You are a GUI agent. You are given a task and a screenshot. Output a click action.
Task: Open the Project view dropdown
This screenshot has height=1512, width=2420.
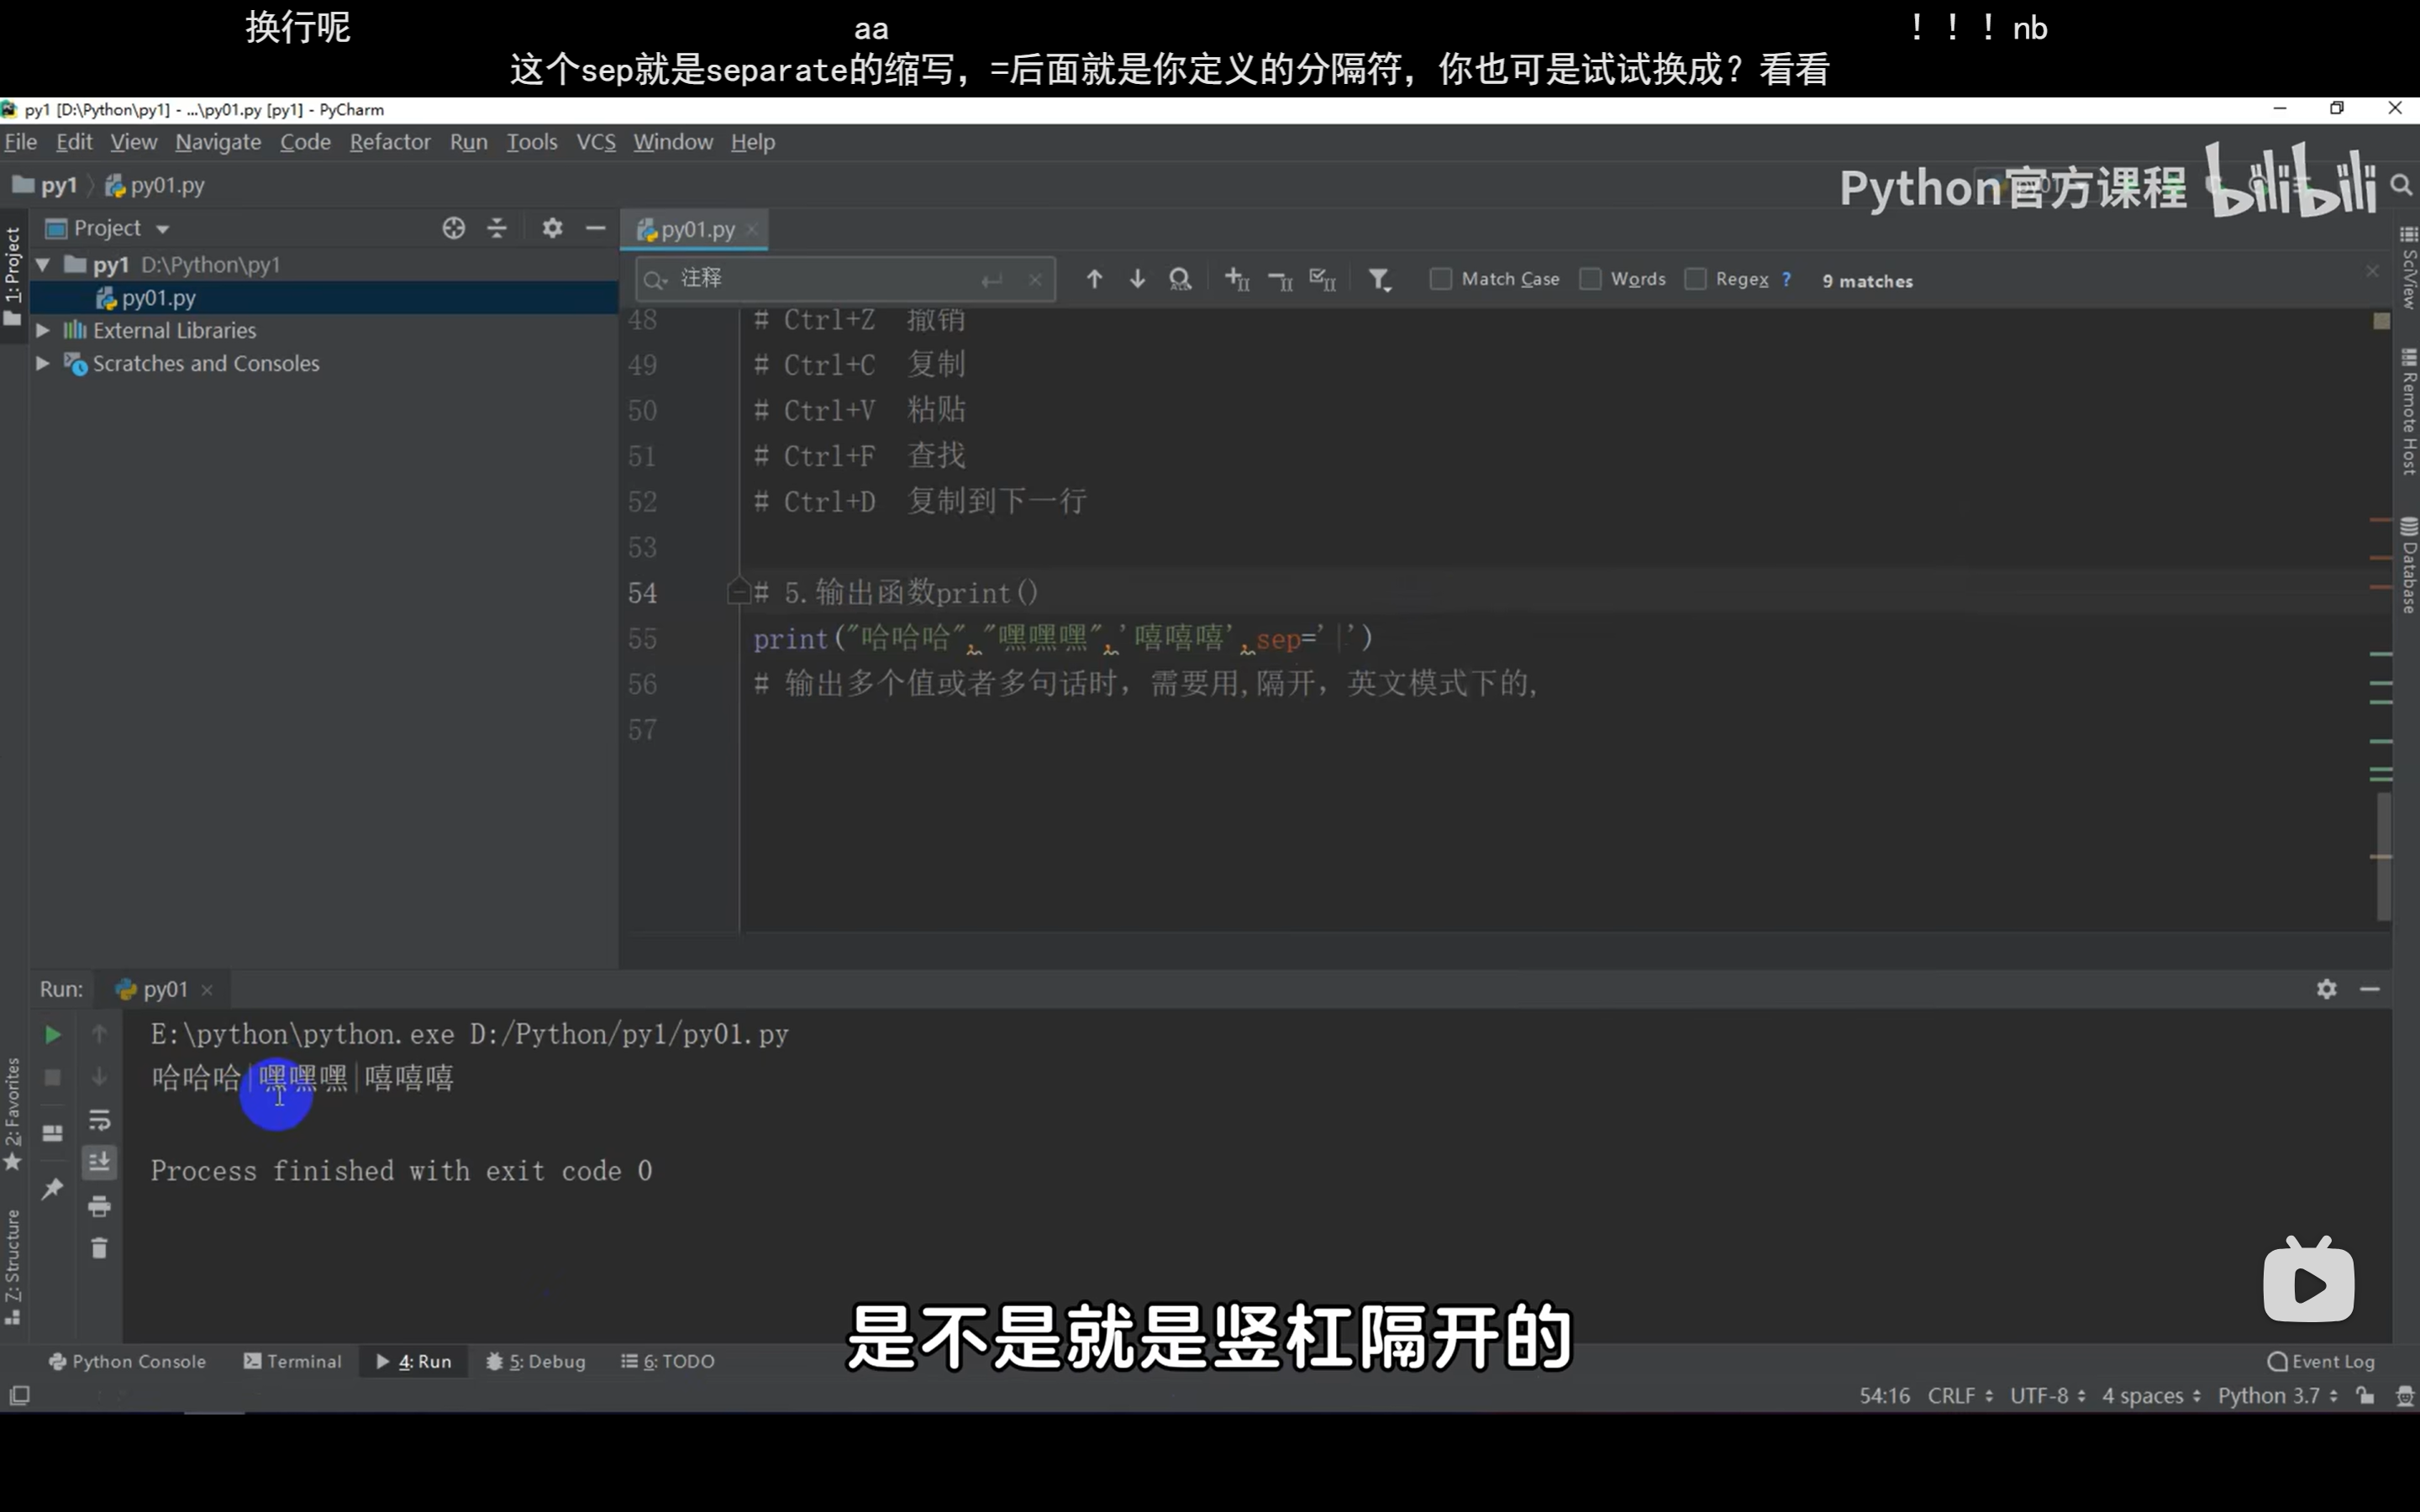162,229
